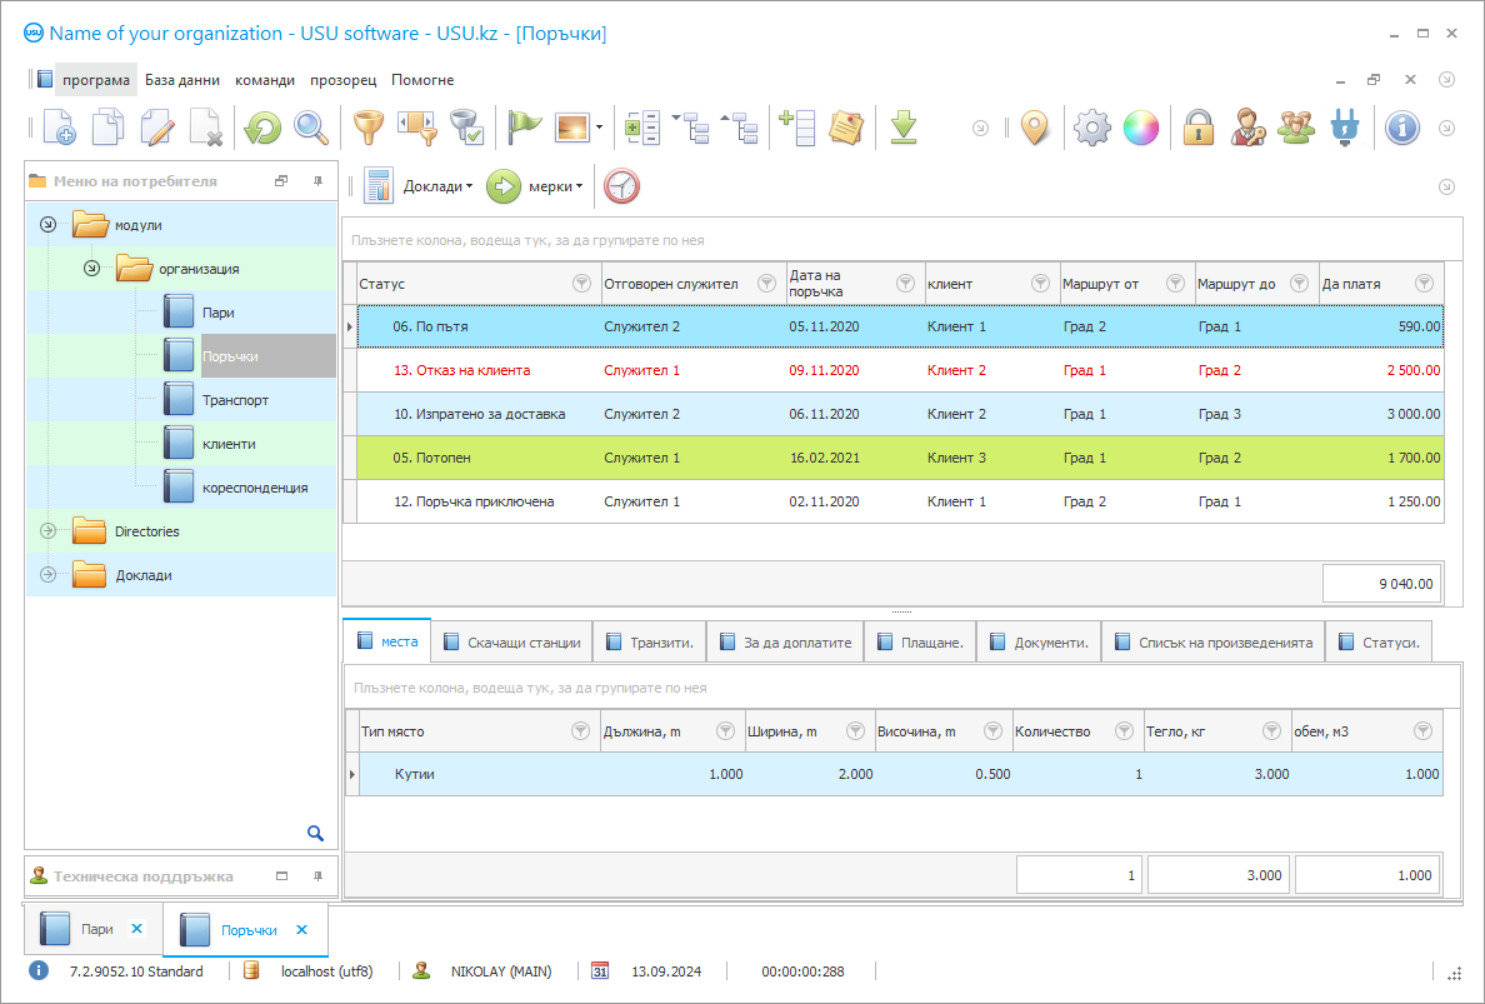Click the green refresh arrow icon
The image size is (1485, 1004).
point(263,128)
